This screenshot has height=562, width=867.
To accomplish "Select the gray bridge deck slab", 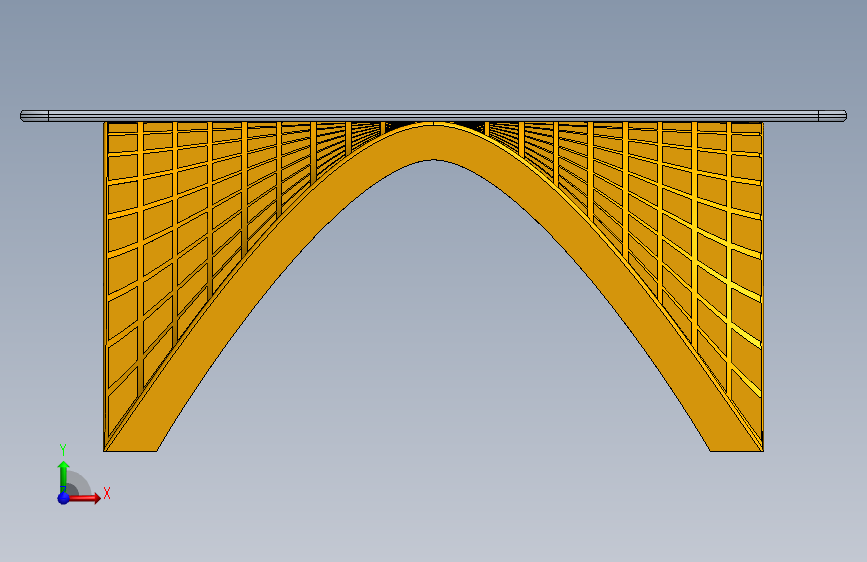I will point(434,116).
